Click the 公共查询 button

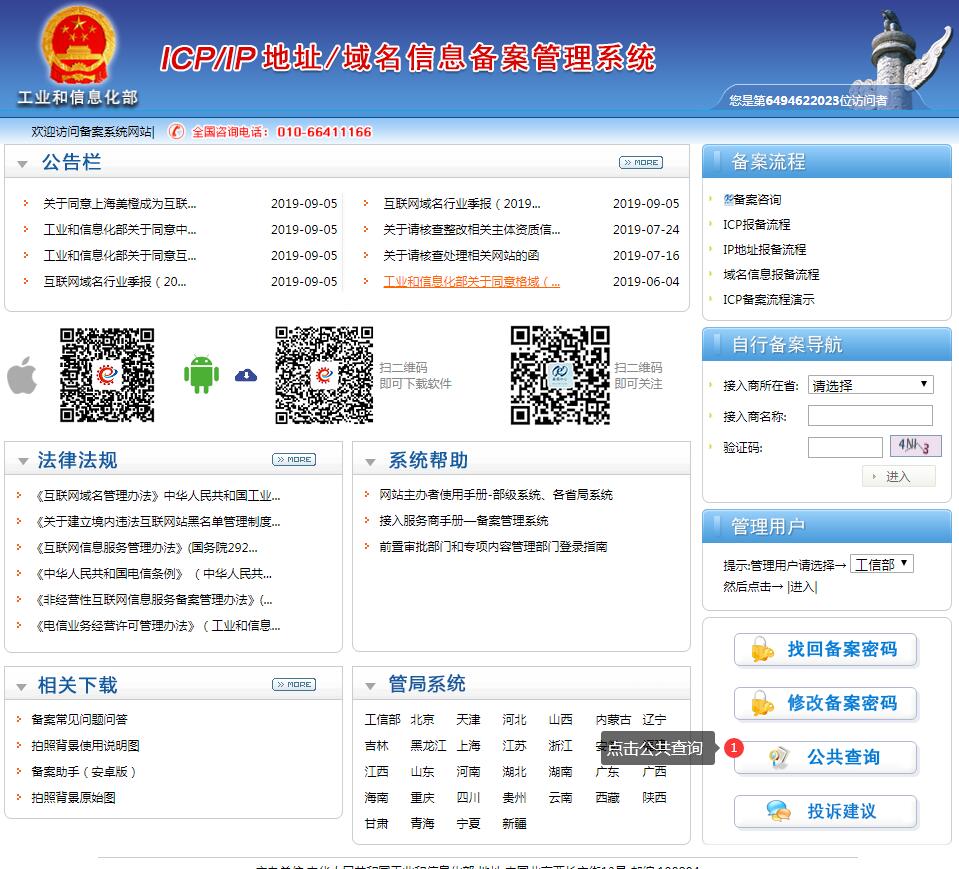pyautogui.click(x=826, y=758)
